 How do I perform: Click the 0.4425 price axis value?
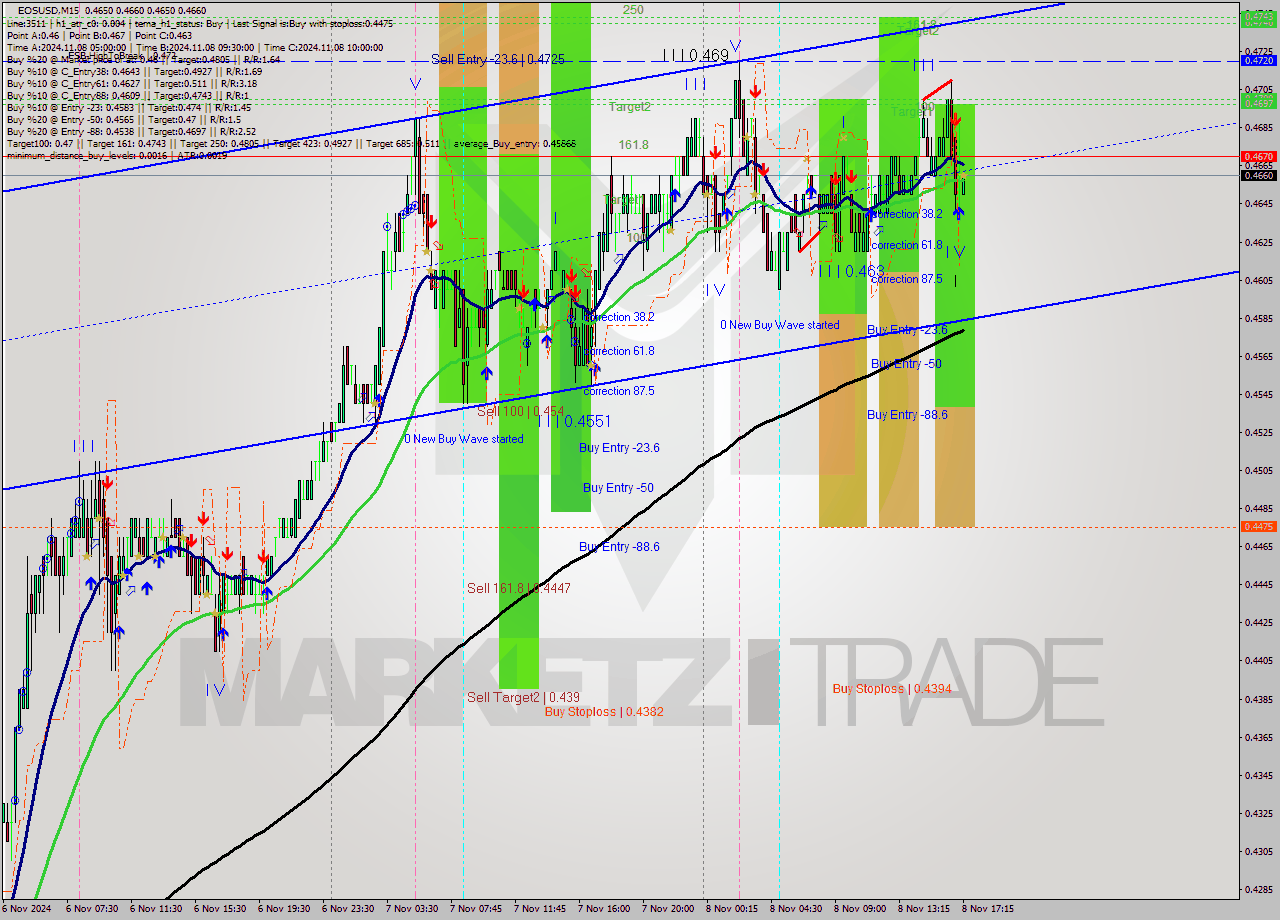1257,622
